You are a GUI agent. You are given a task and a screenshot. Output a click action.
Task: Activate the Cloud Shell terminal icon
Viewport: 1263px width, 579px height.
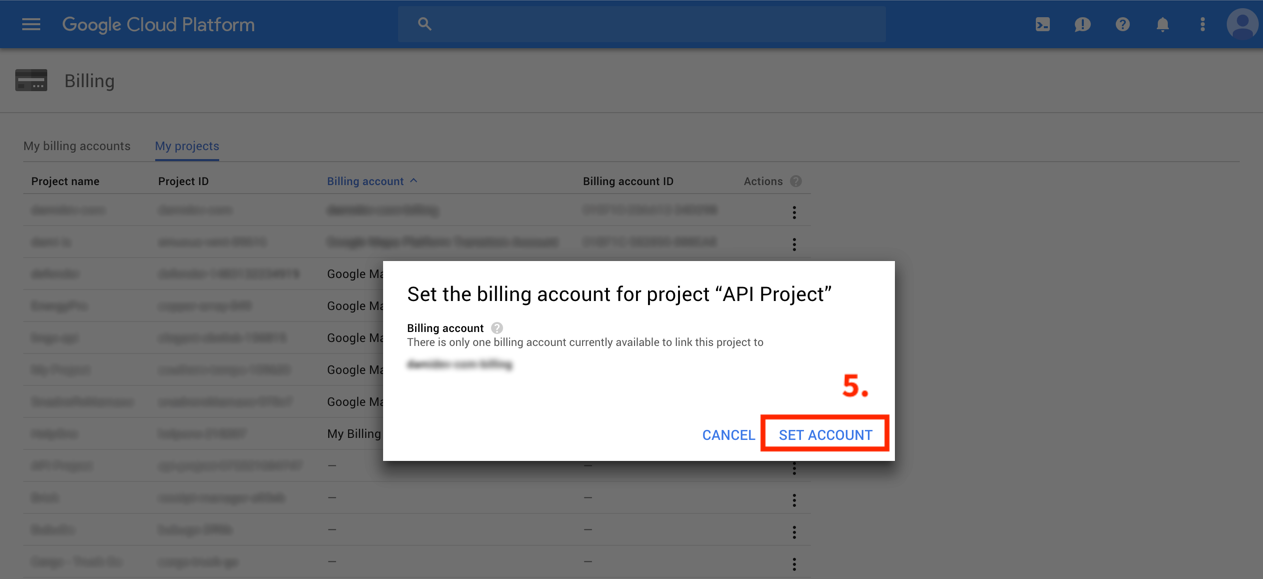(x=1042, y=24)
